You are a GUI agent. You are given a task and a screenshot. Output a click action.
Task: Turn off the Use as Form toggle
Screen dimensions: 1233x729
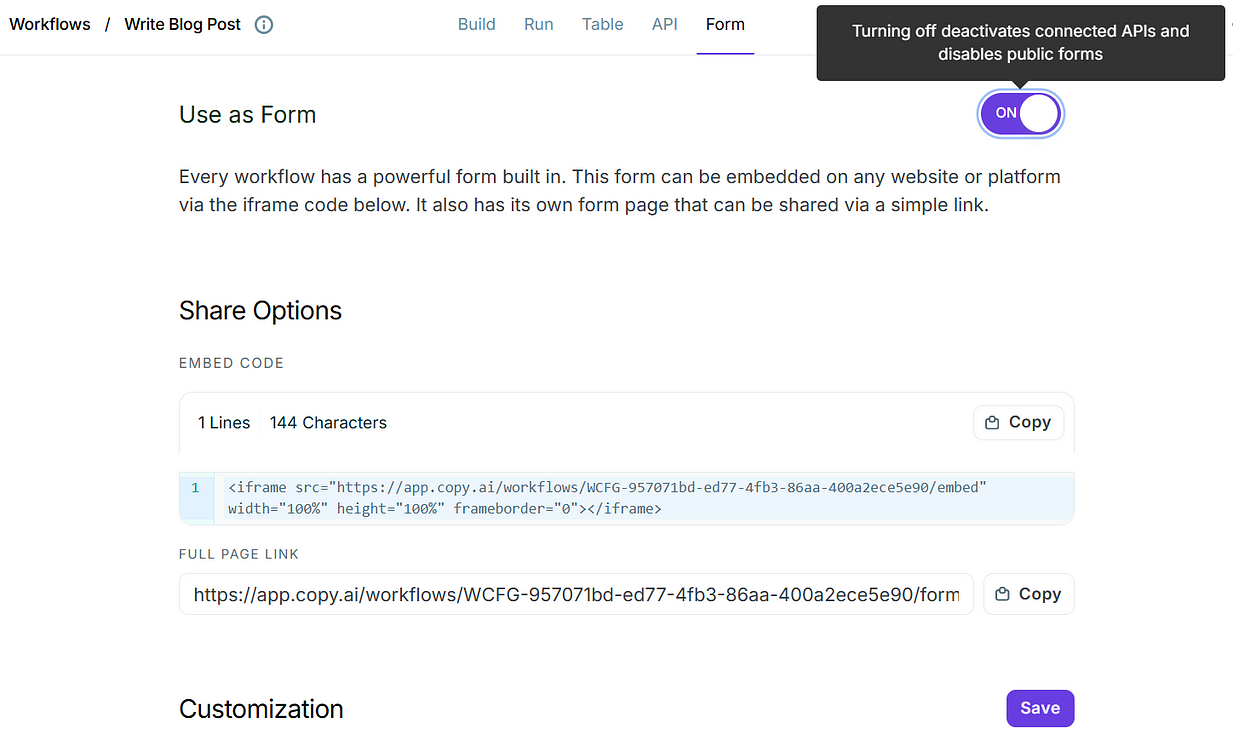[x=1020, y=114]
